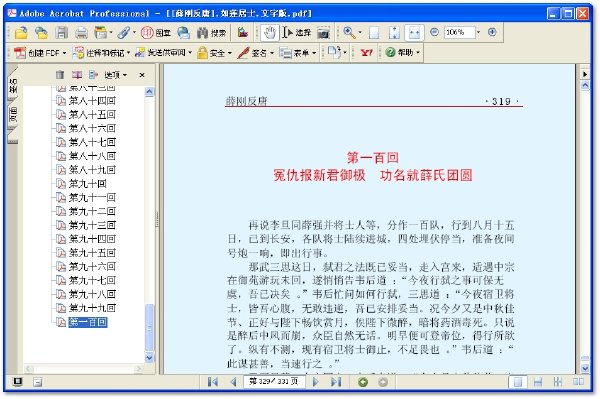This screenshot has height=399, width=600.
Task: Select bookmark 第九十九回
Action: point(92,308)
